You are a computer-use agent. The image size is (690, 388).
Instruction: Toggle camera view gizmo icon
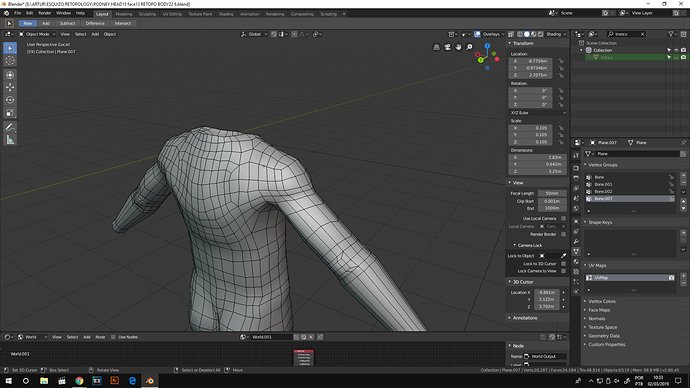(447, 47)
